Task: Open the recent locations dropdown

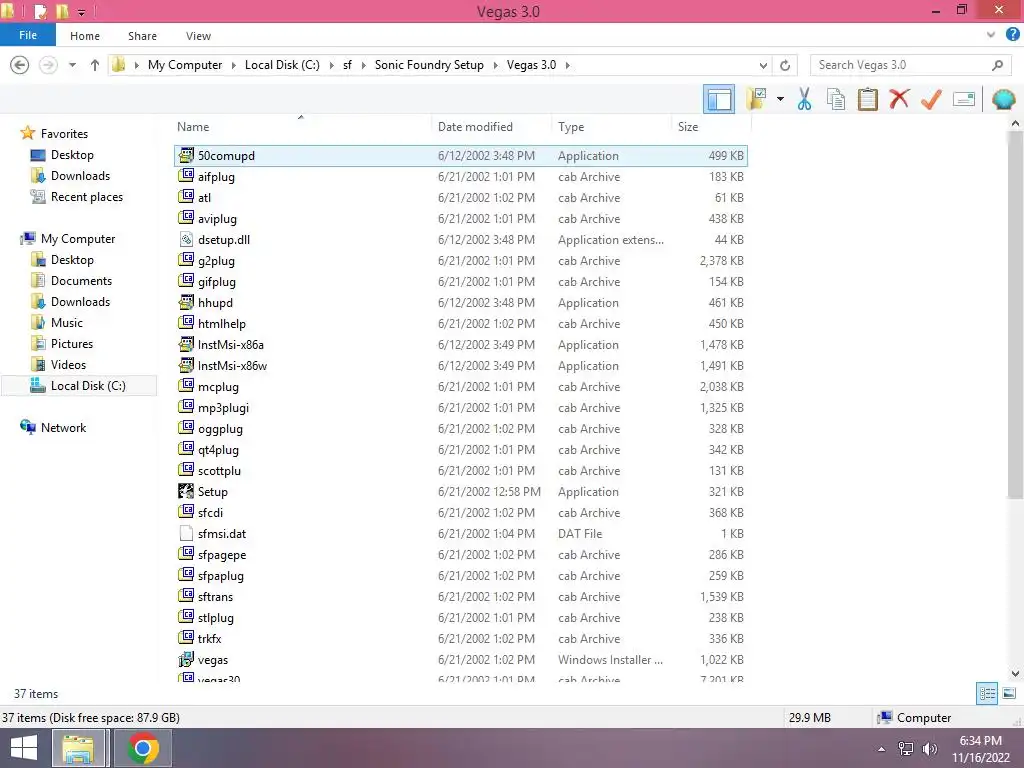Action: [x=72, y=65]
